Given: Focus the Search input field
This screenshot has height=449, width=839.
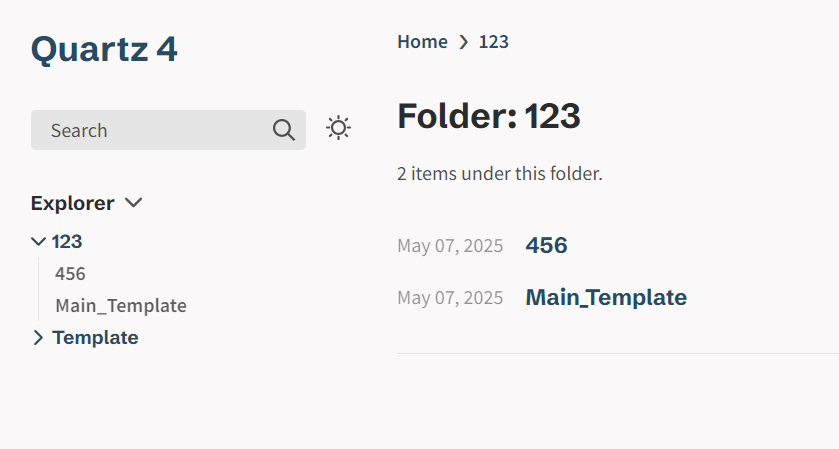Looking at the screenshot, I should click(x=168, y=130).
